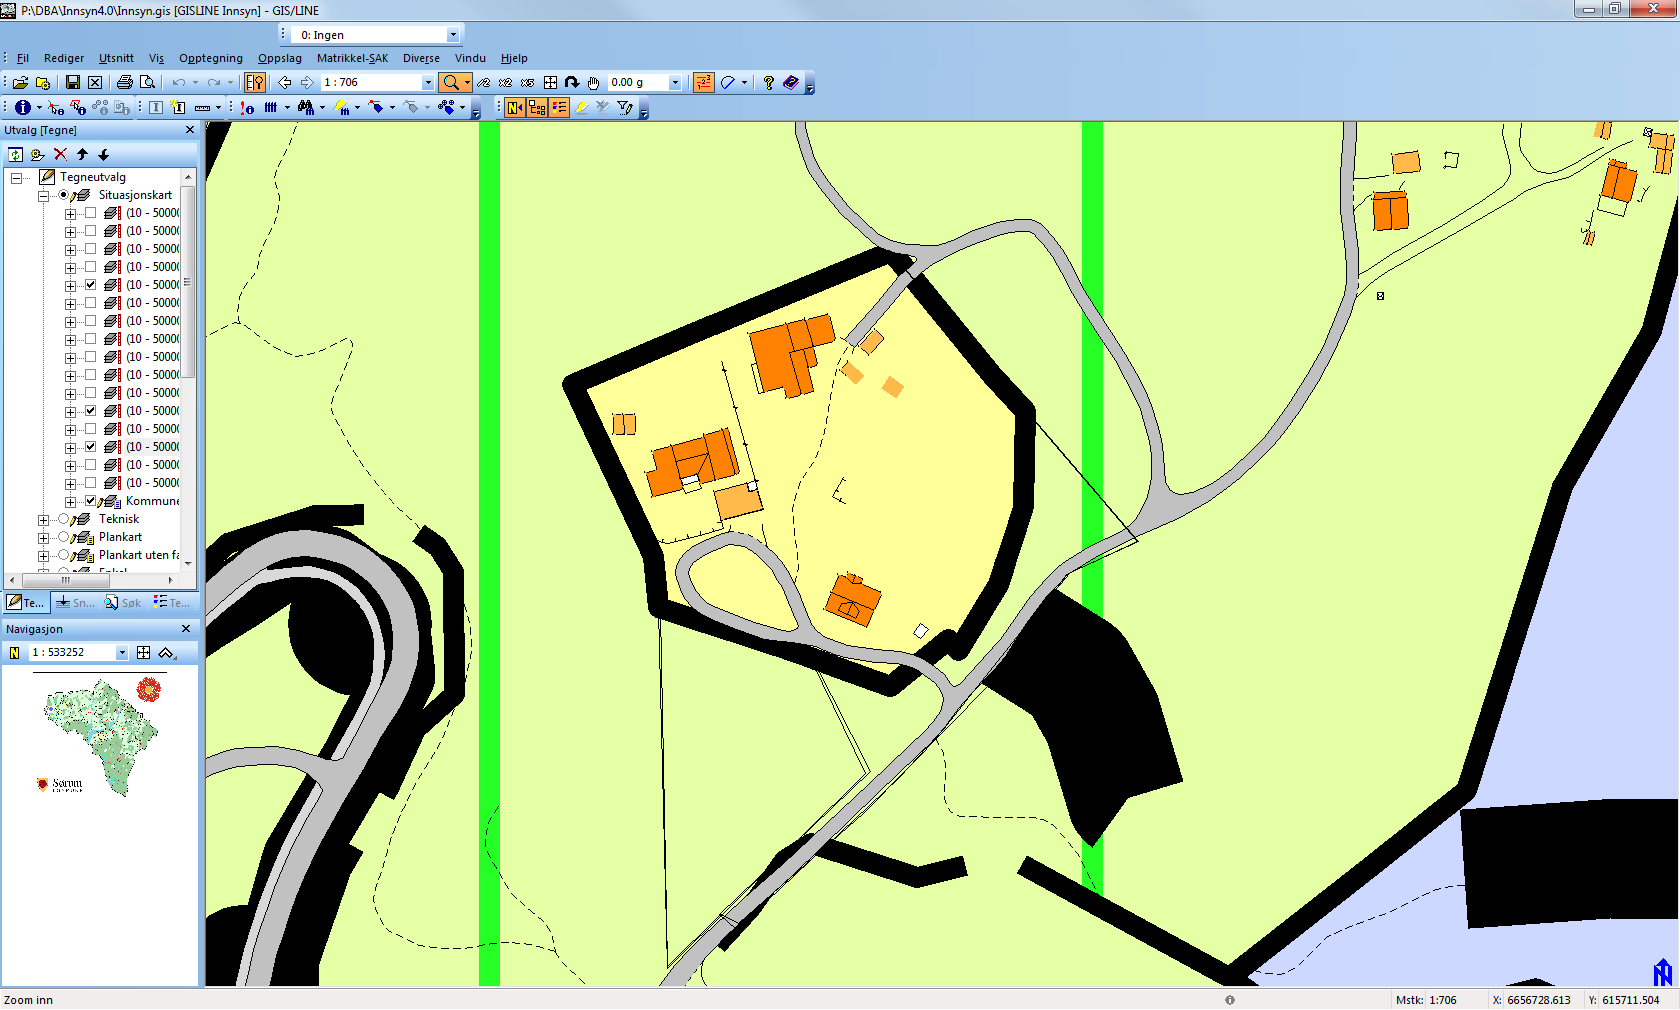Select the pan hand tool
Viewport: 1680px width, 1010px height.
[x=594, y=83]
